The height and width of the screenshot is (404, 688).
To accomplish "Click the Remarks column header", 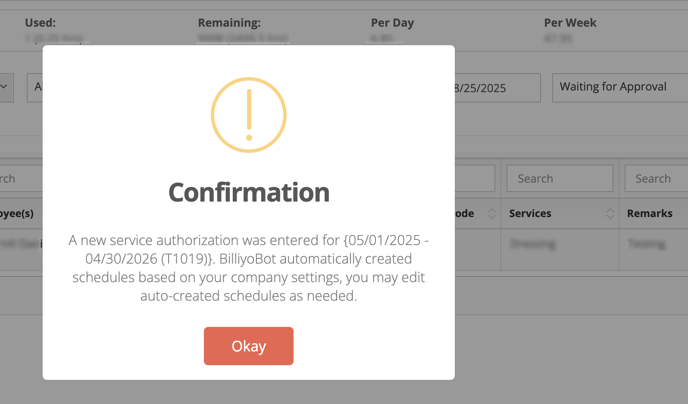I will pyautogui.click(x=650, y=214).
